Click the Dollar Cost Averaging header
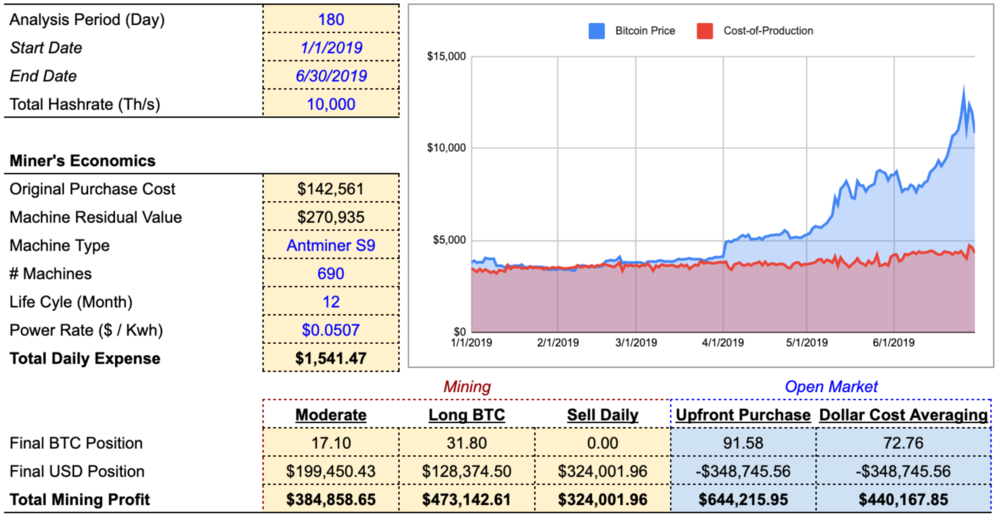This screenshot has height=518, width=1000. pyautogui.click(x=904, y=415)
